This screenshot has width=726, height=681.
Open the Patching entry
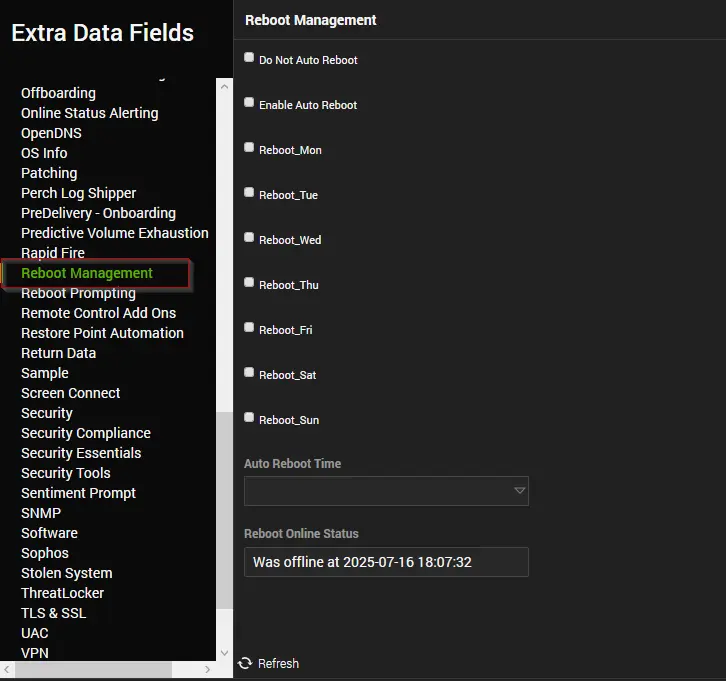(49, 173)
